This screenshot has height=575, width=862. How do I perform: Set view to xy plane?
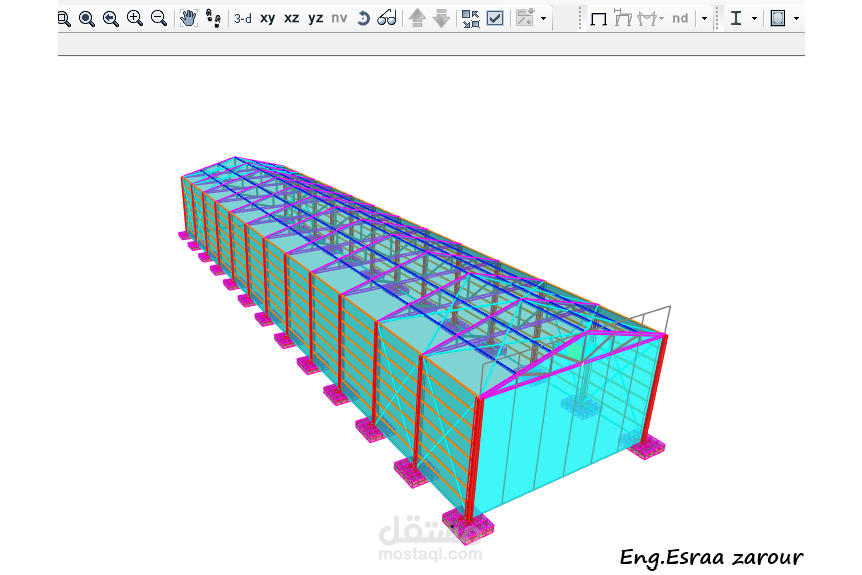[268, 19]
